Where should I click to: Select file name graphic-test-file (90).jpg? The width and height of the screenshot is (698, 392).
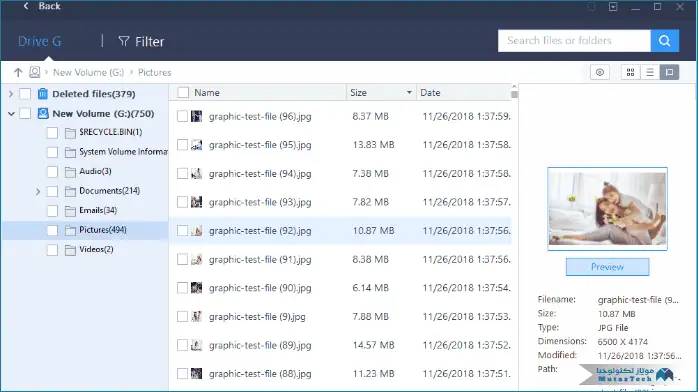[260, 288]
